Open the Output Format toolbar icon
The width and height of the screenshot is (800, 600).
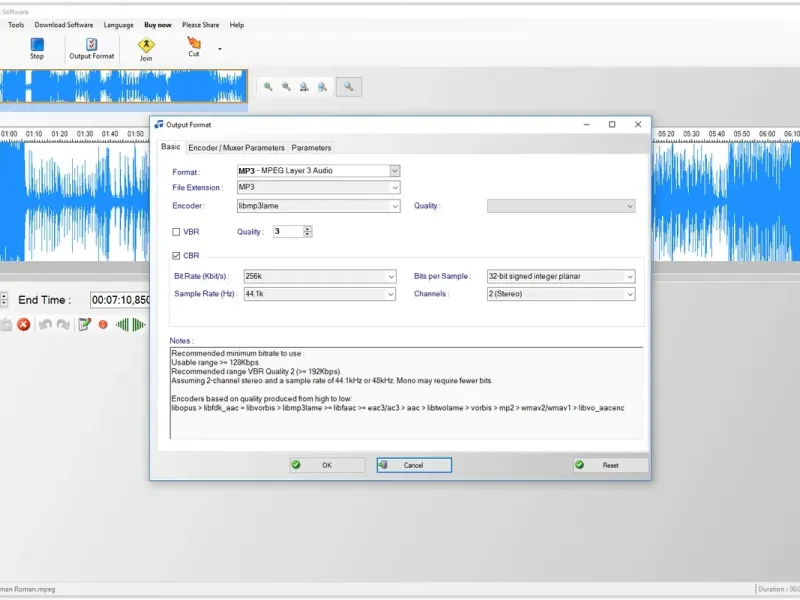91,45
